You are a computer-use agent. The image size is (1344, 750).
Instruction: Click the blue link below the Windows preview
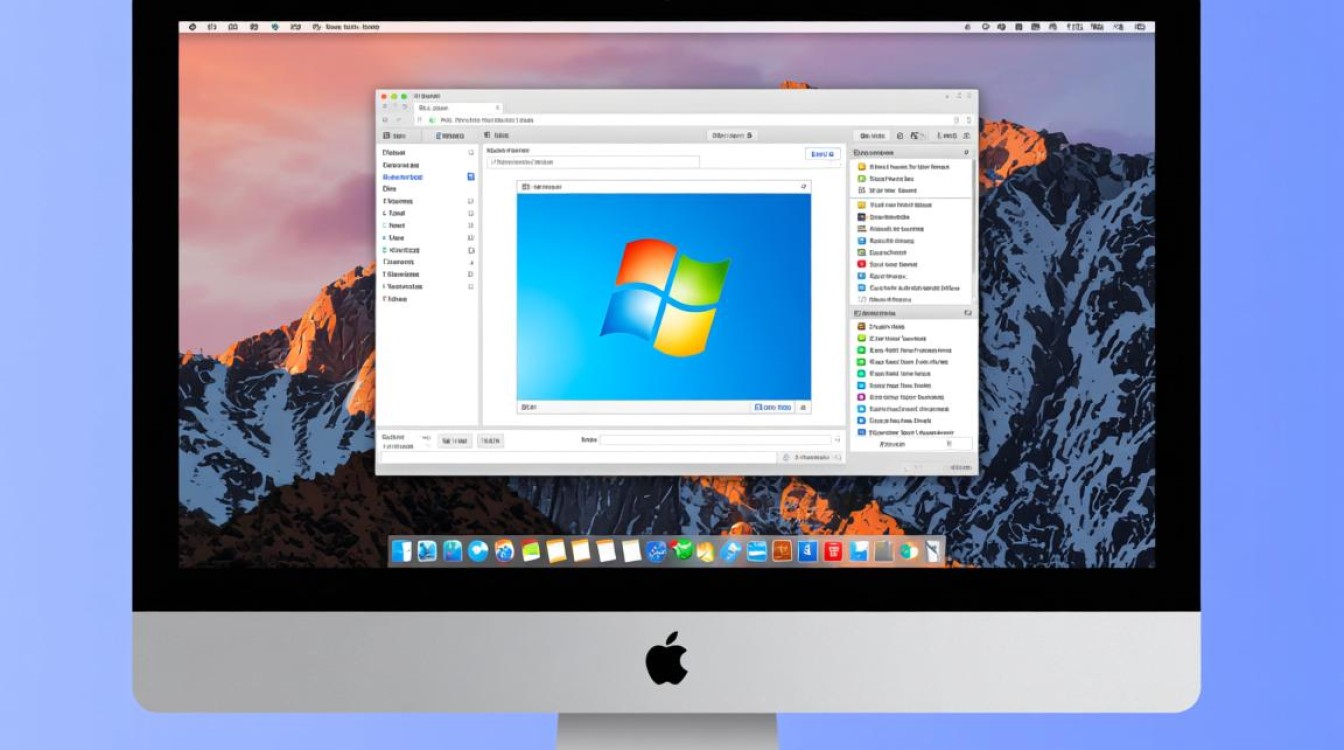point(772,407)
